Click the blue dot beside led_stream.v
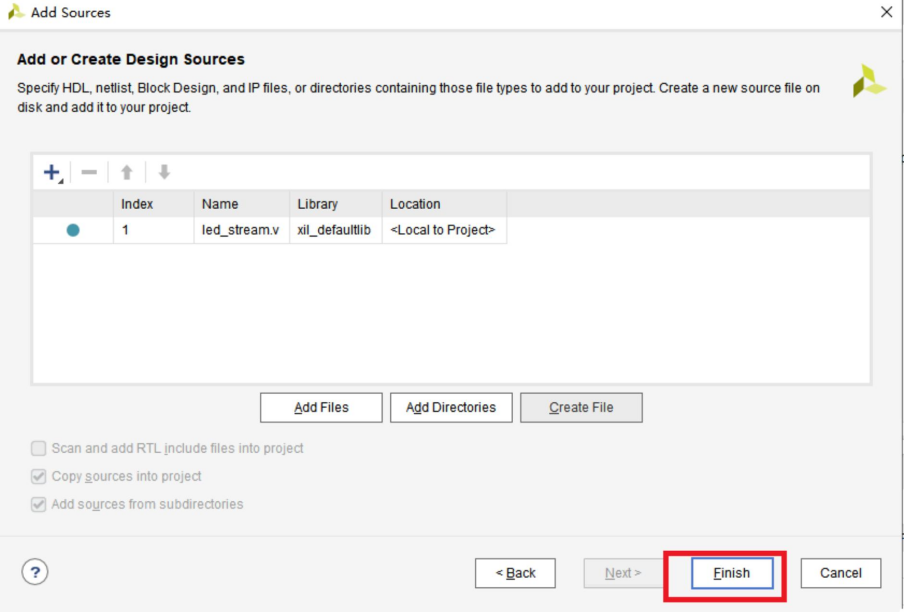 tap(73, 230)
